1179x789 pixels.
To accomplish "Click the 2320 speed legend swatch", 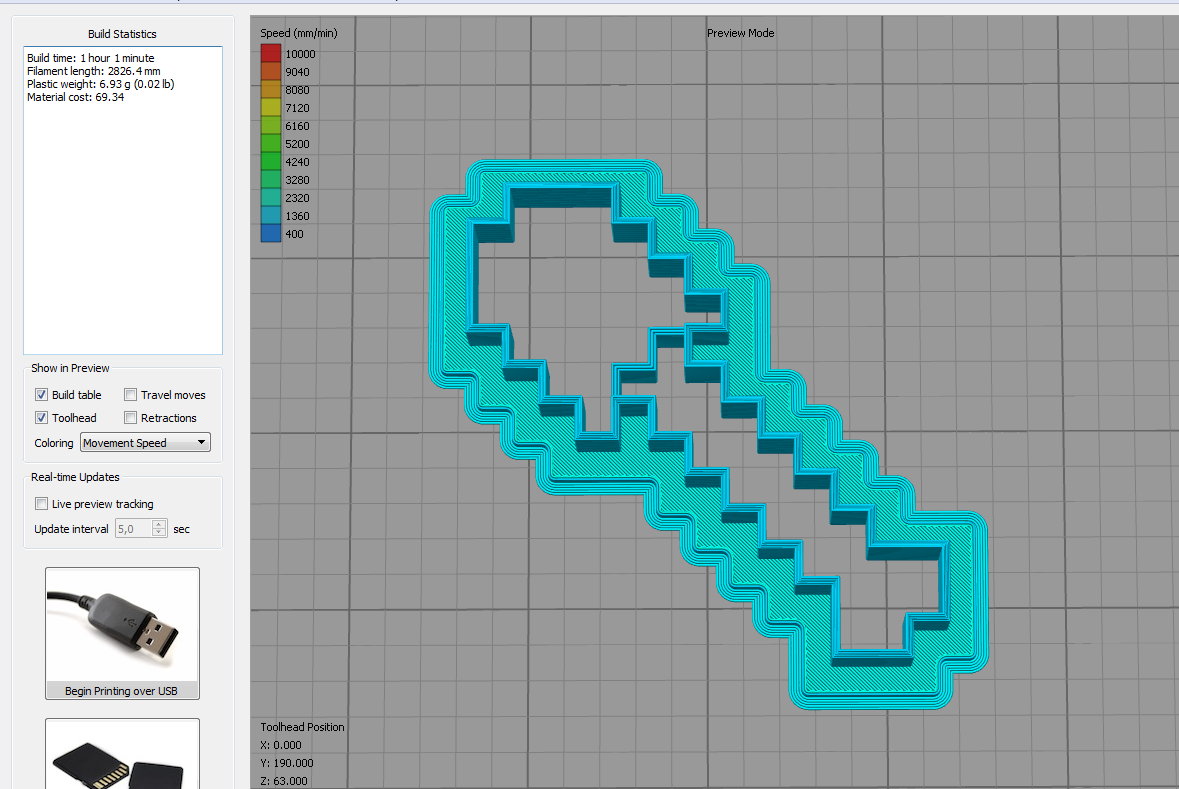I will [x=271, y=198].
